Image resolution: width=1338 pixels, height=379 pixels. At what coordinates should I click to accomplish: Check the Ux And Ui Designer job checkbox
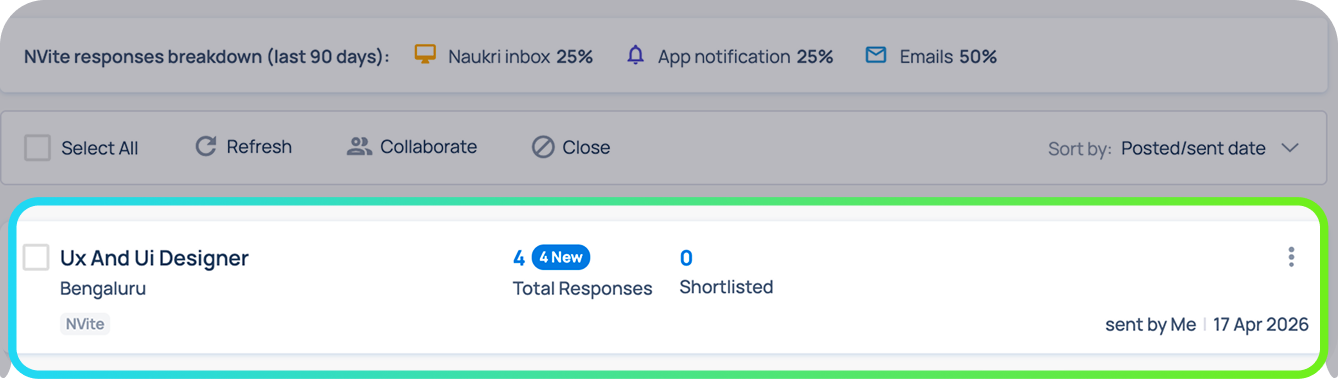[37, 257]
